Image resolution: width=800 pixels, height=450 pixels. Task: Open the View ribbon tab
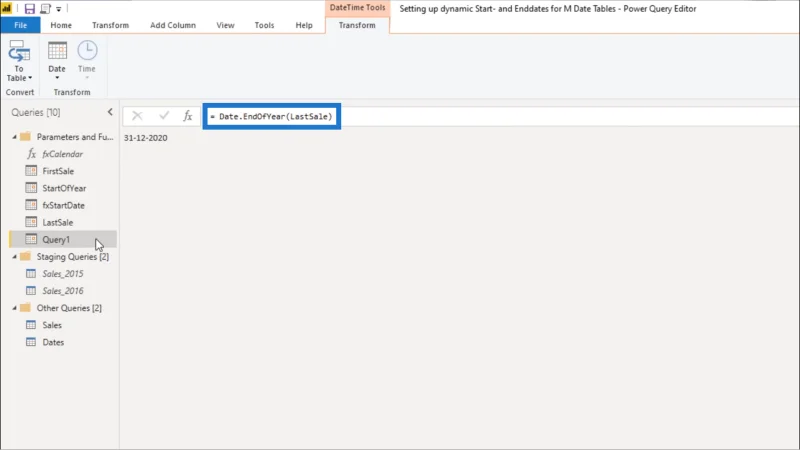(225, 25)
